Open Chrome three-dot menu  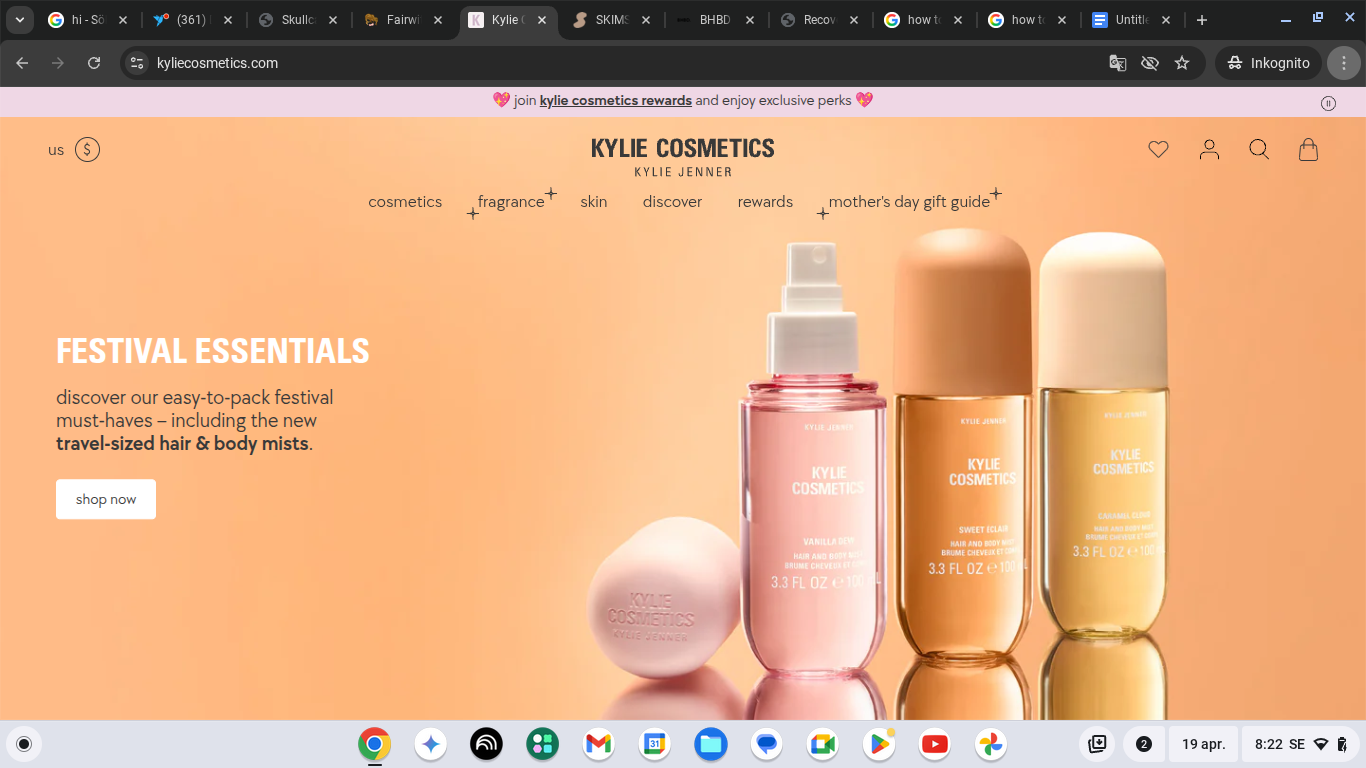(1344, 63)
